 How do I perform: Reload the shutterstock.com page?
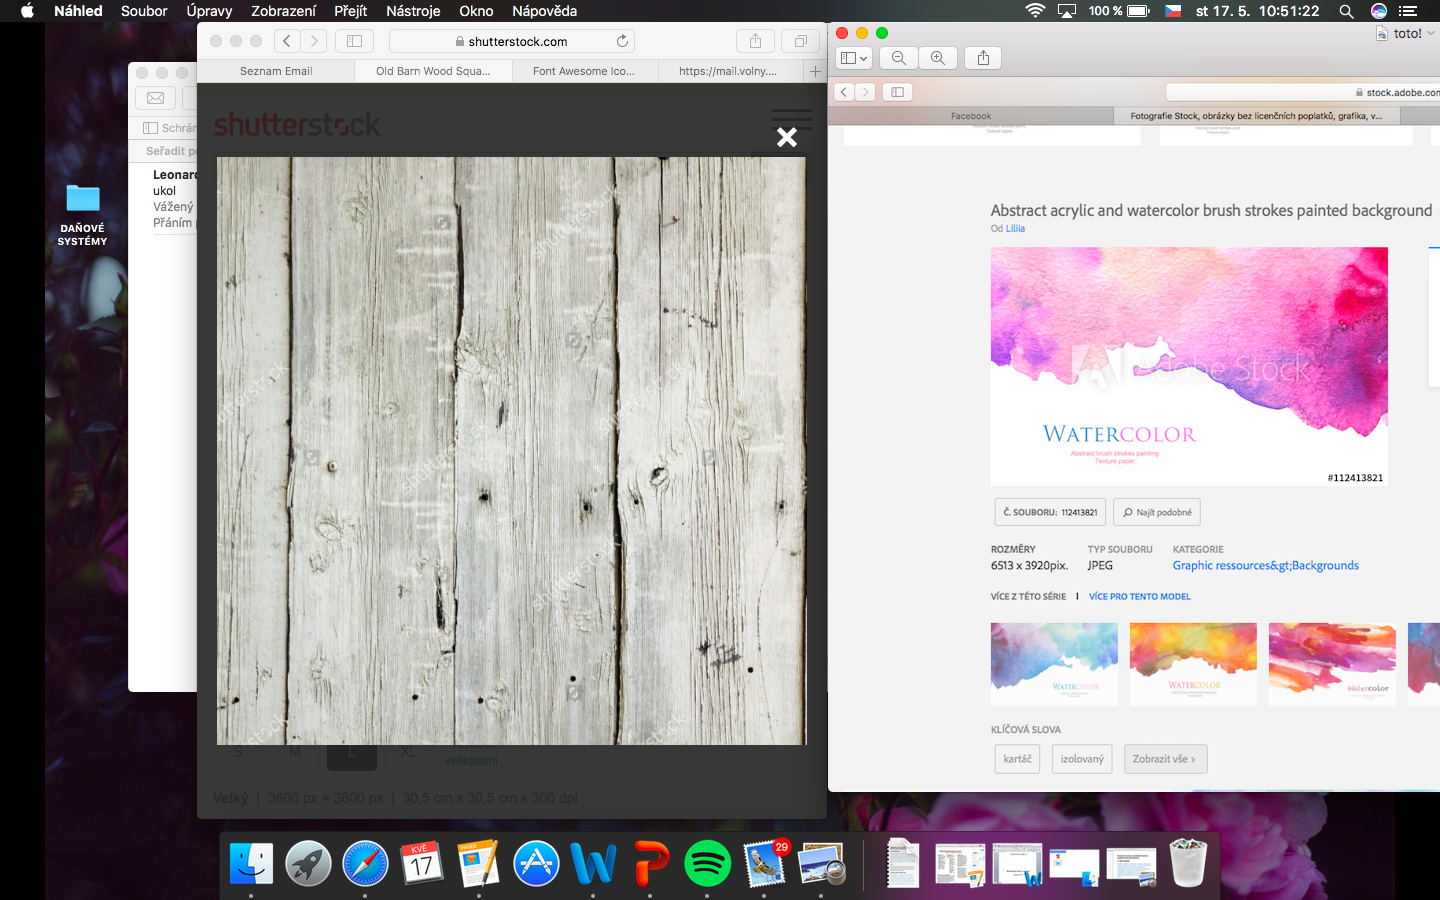pos(622,41)
